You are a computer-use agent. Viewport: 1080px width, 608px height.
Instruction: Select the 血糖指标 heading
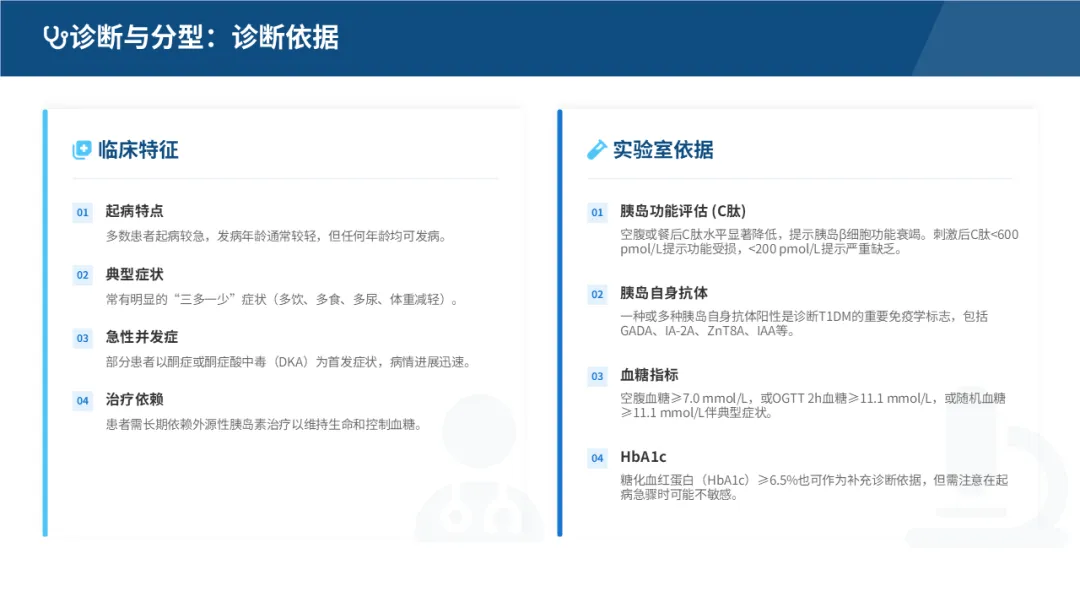(x=650, y=375)
